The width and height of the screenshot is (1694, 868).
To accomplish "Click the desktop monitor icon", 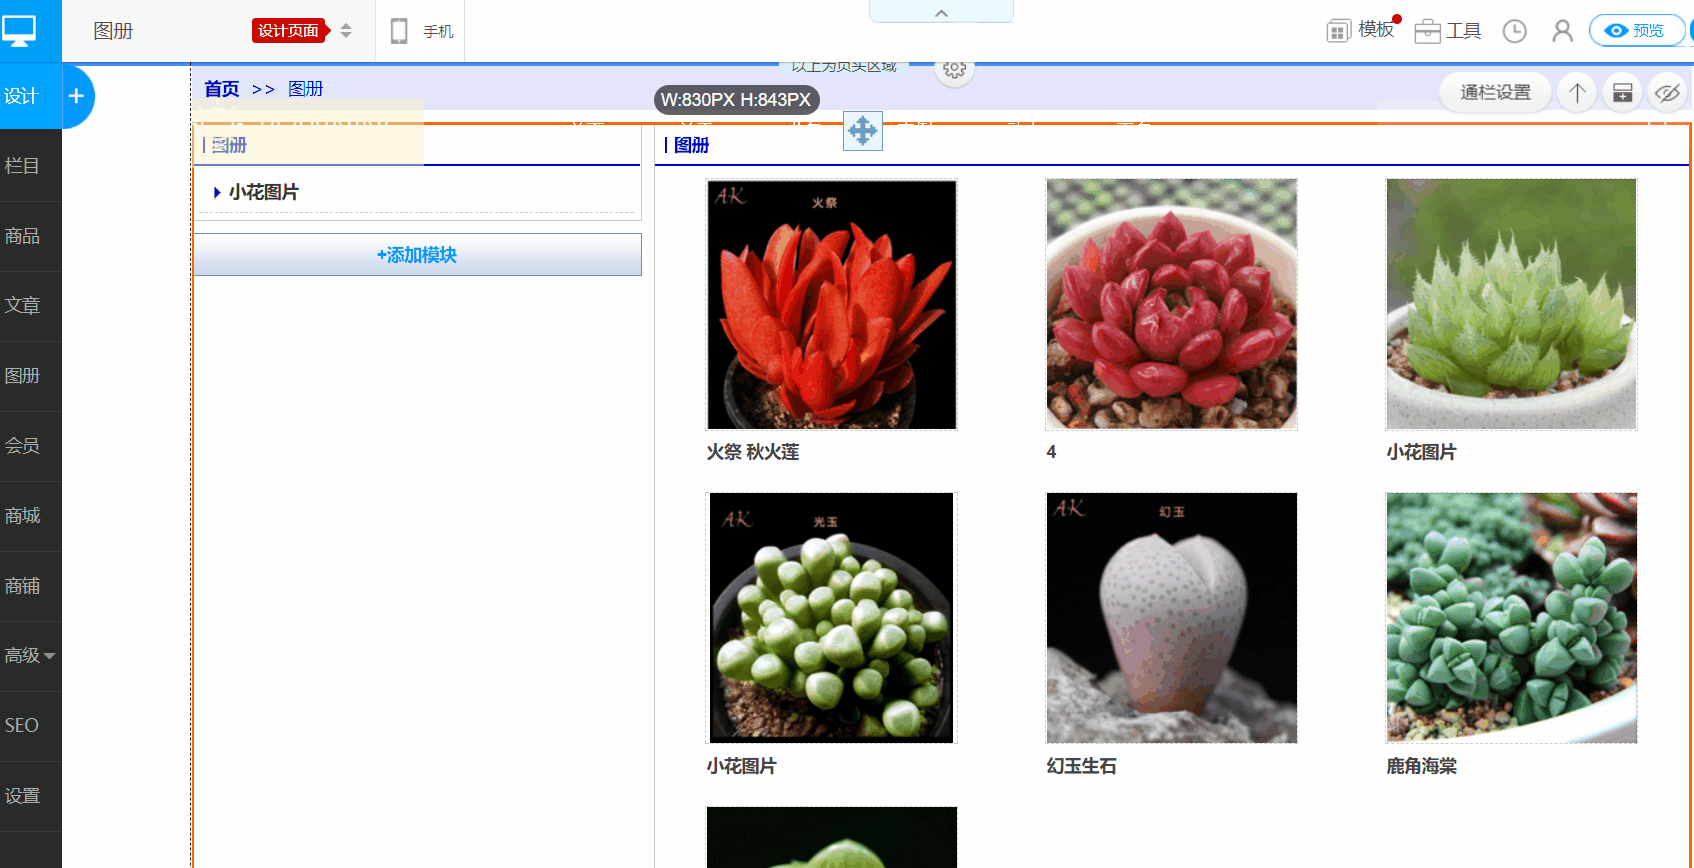I will (19, 30).
